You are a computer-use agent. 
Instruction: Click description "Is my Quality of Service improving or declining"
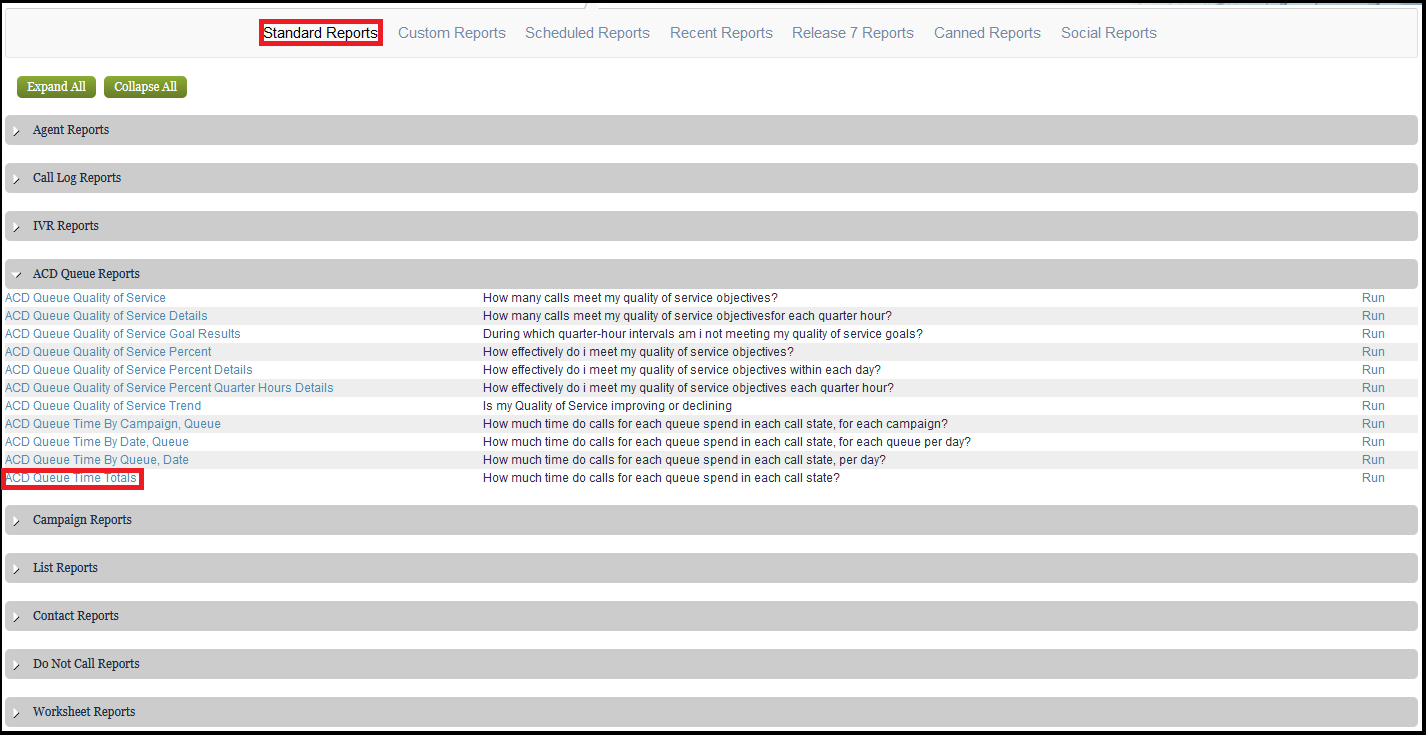(x=607, y=406)
